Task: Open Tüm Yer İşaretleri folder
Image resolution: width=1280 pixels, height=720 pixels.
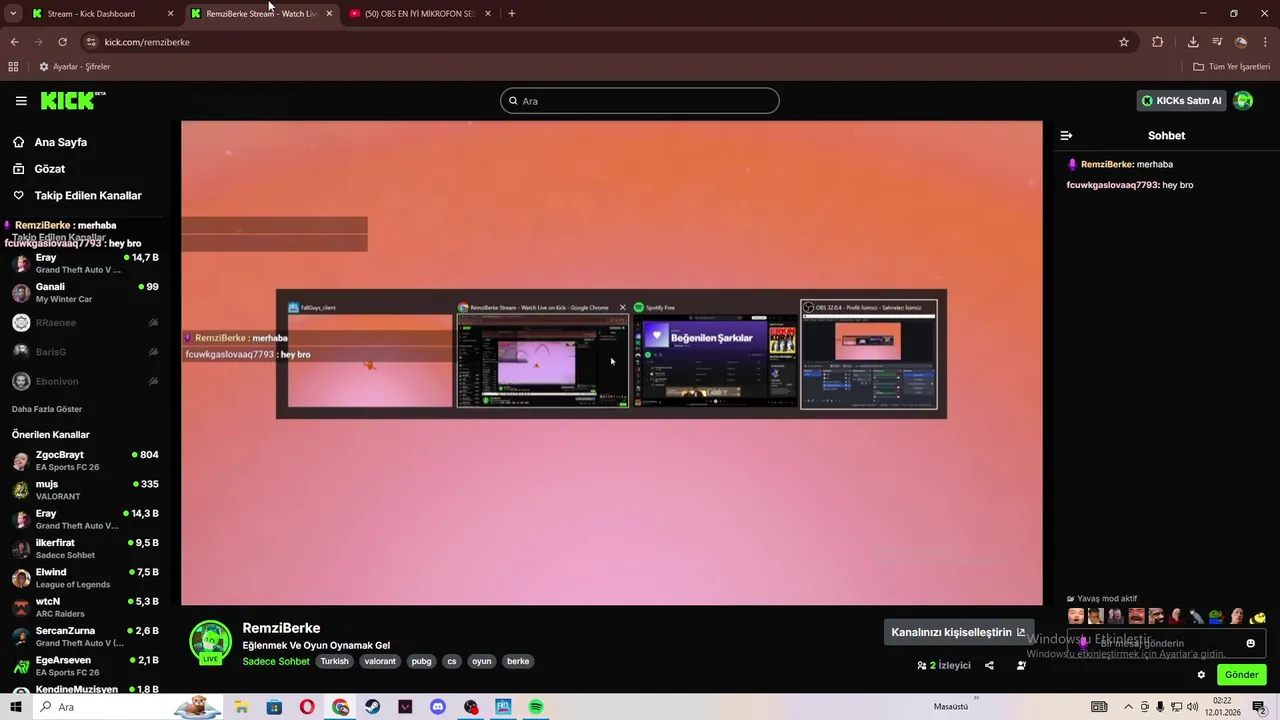Action: (x=1231, y=67)
